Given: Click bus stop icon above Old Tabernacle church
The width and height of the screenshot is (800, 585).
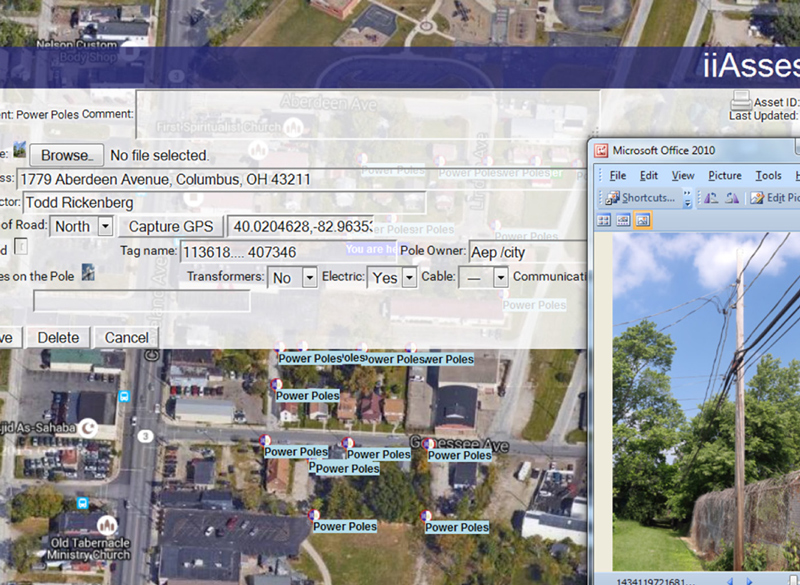Looking at the screenshot, I should (x=82, y=503).
